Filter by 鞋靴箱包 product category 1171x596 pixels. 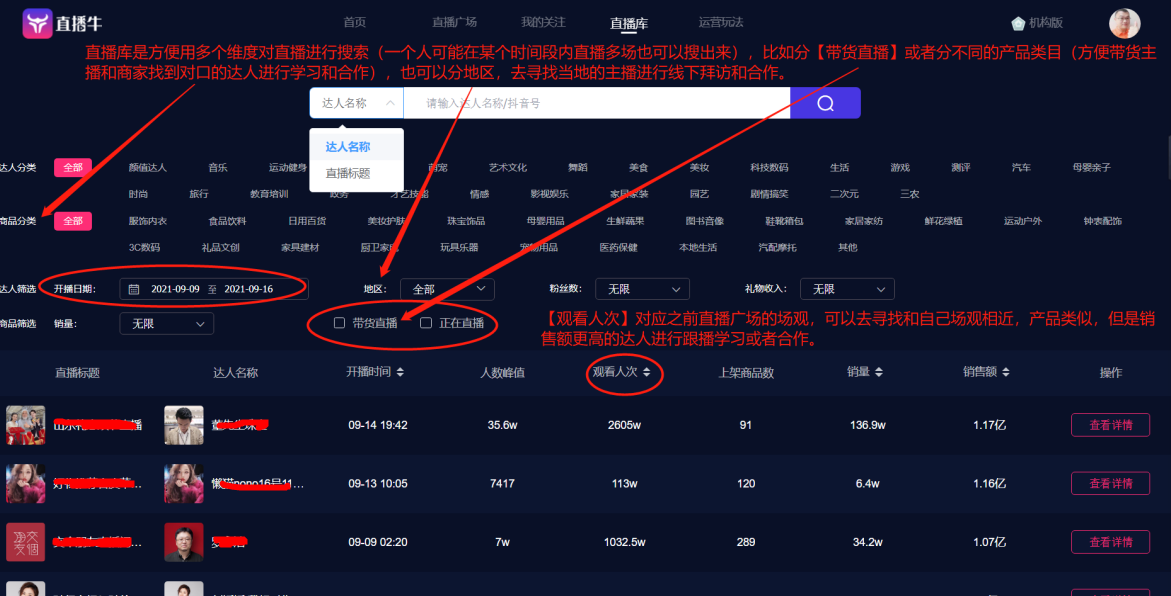[x=784, y=221]
